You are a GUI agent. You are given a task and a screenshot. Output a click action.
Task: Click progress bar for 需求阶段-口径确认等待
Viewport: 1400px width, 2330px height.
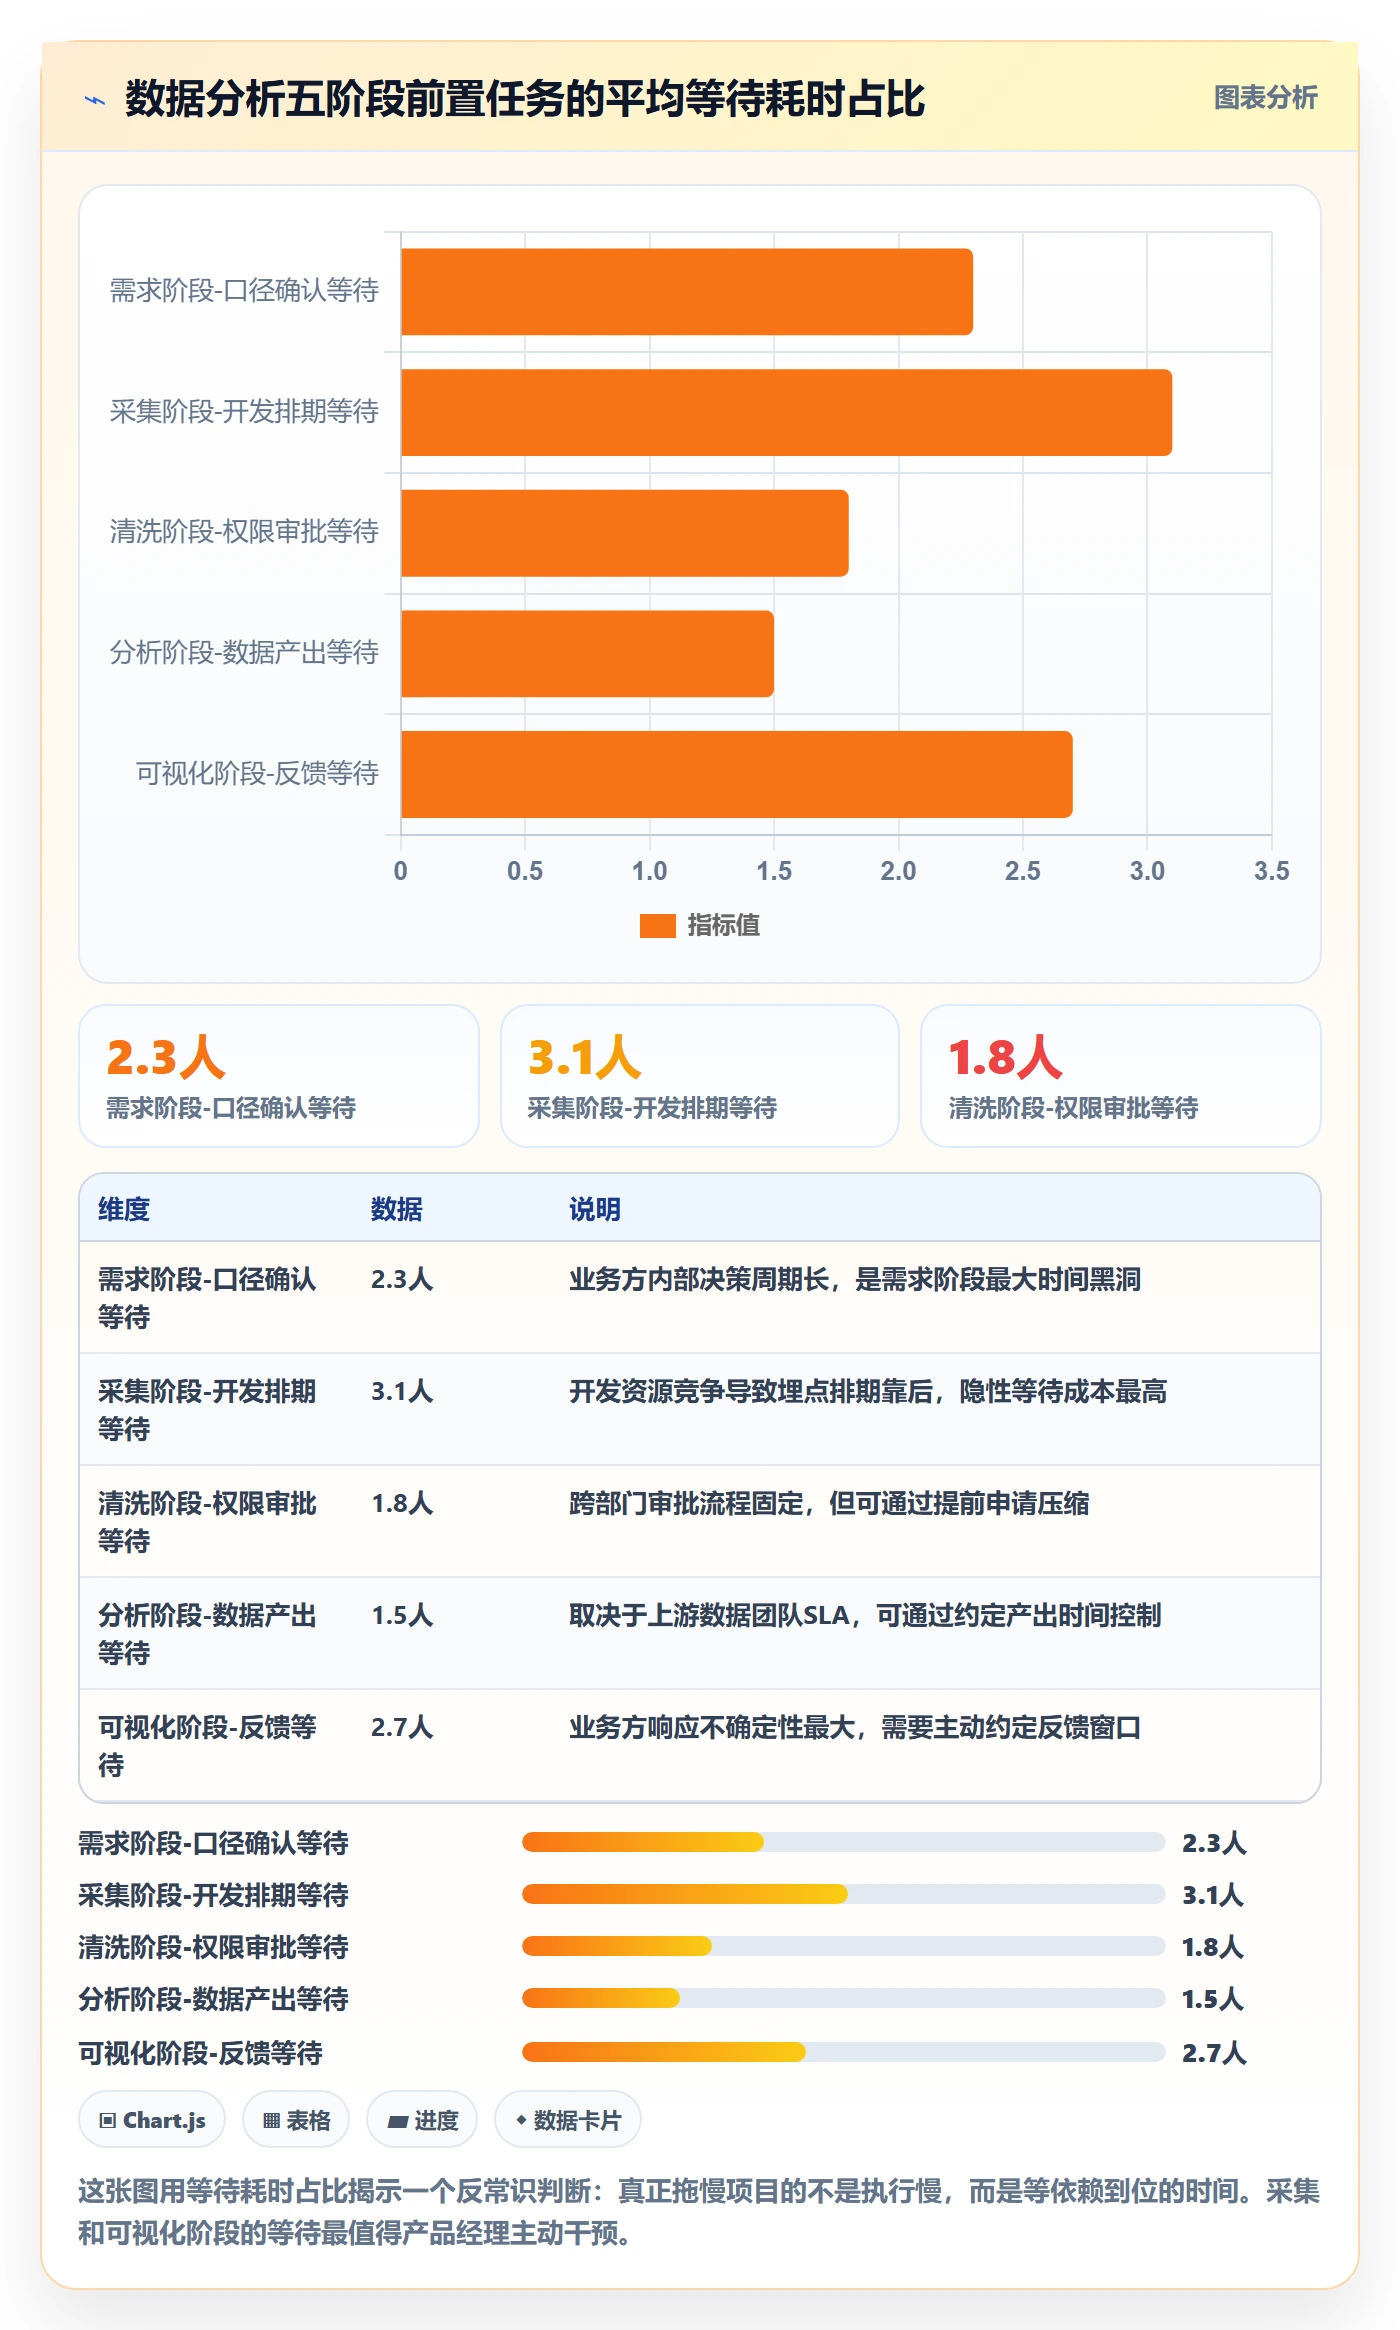click(844, 1842)
